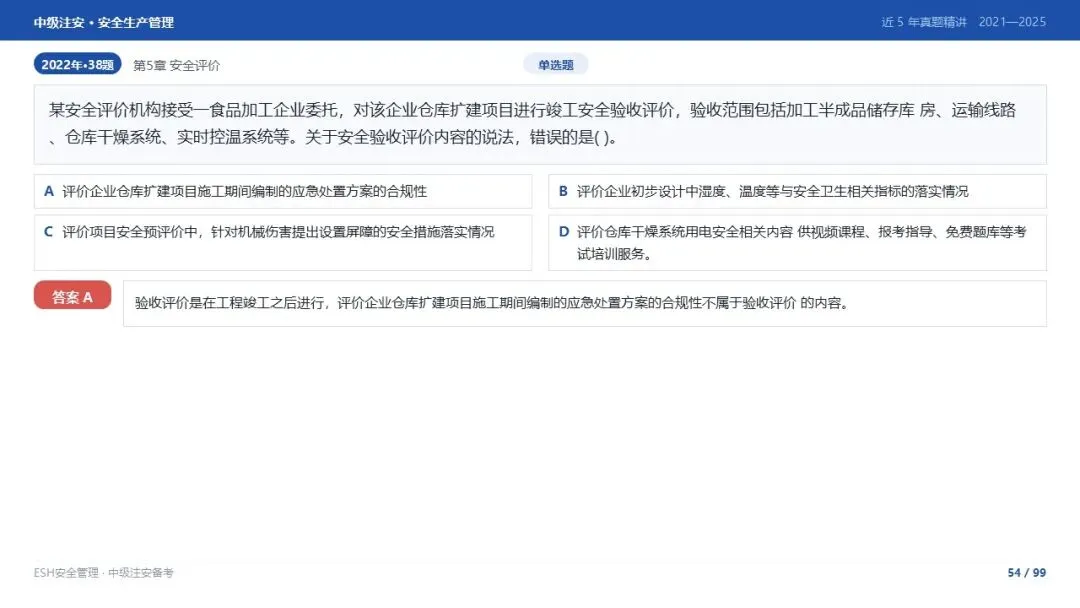The width and height of the screenshot is (1080, 608).
Task: Click the question stem text box
Action: pos(540,125)
